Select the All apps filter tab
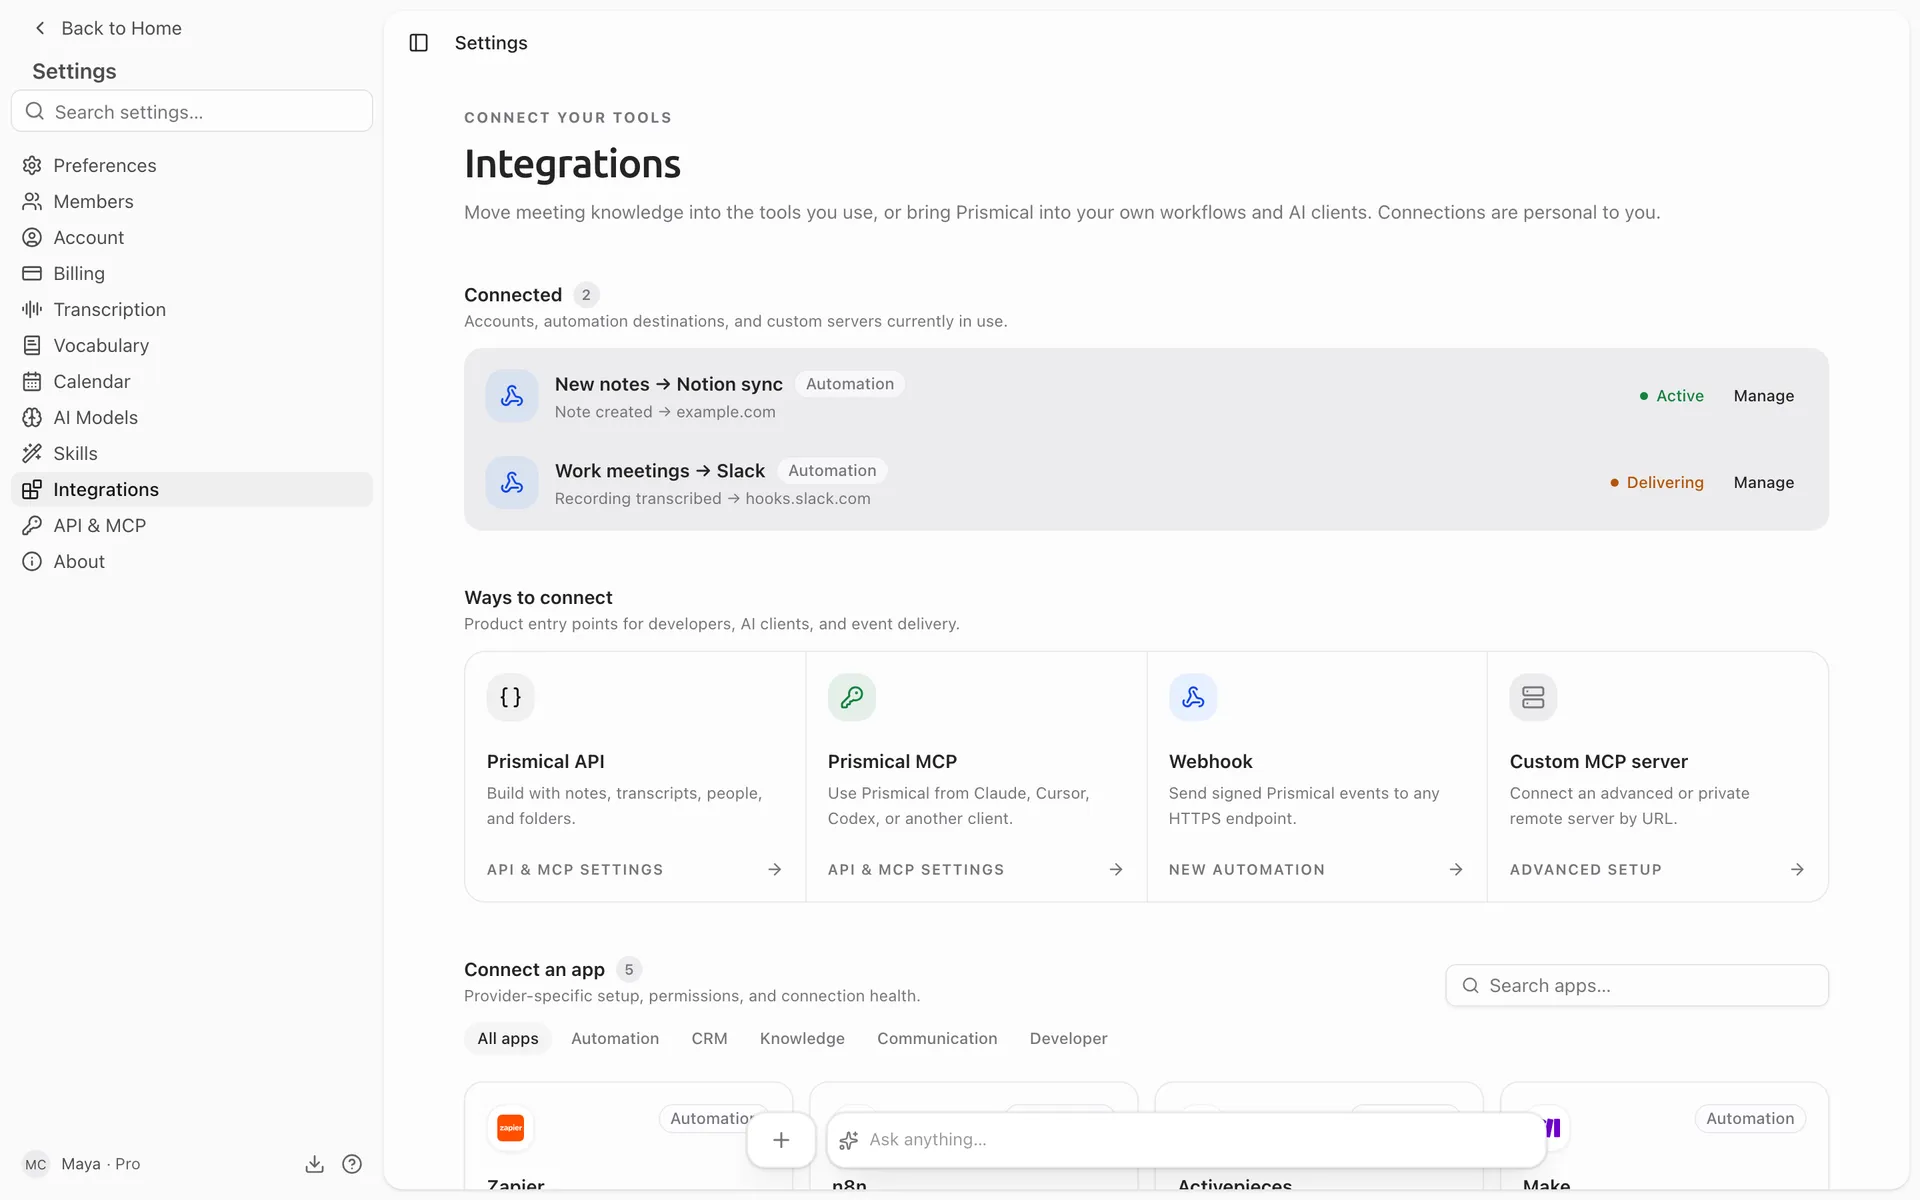Image resolution: width=1920 pixels, height=1200 pixels. pyautogui.click(x=508, y=1038)
